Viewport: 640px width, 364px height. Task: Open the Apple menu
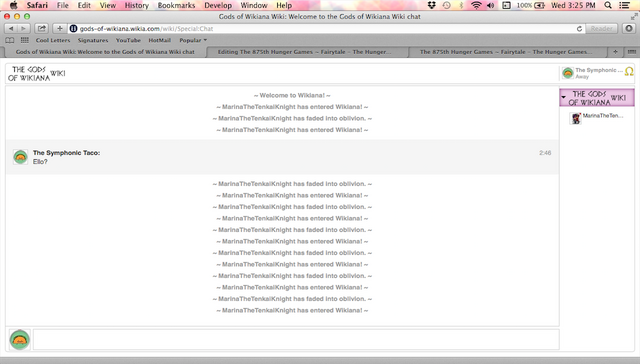coord(13,5)
